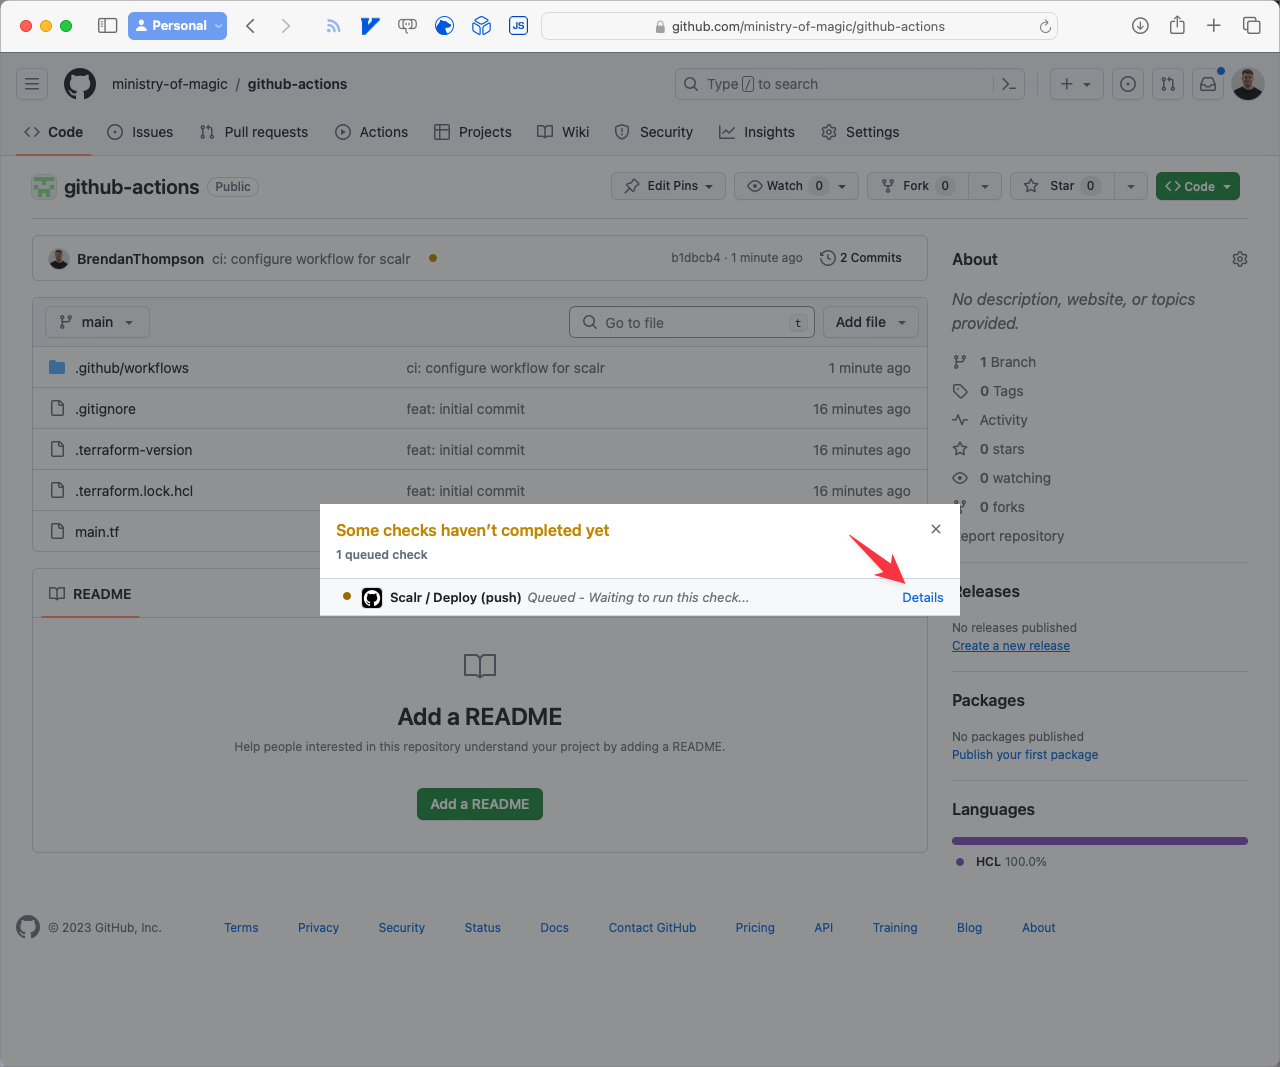Click the book icon above Add a README
The image size is (1280, 1067).
click(480, 665)
